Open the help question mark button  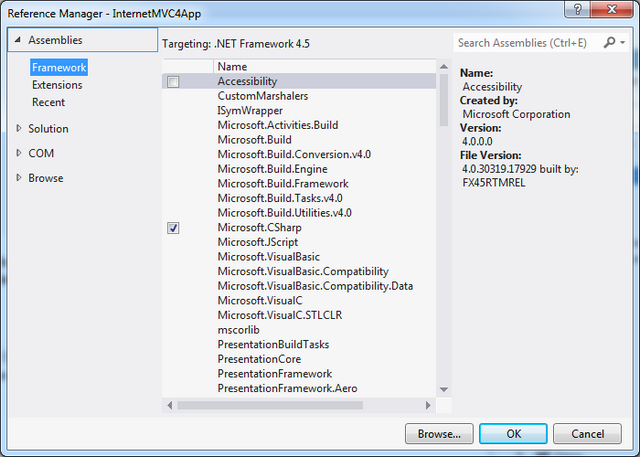[577, 9]
